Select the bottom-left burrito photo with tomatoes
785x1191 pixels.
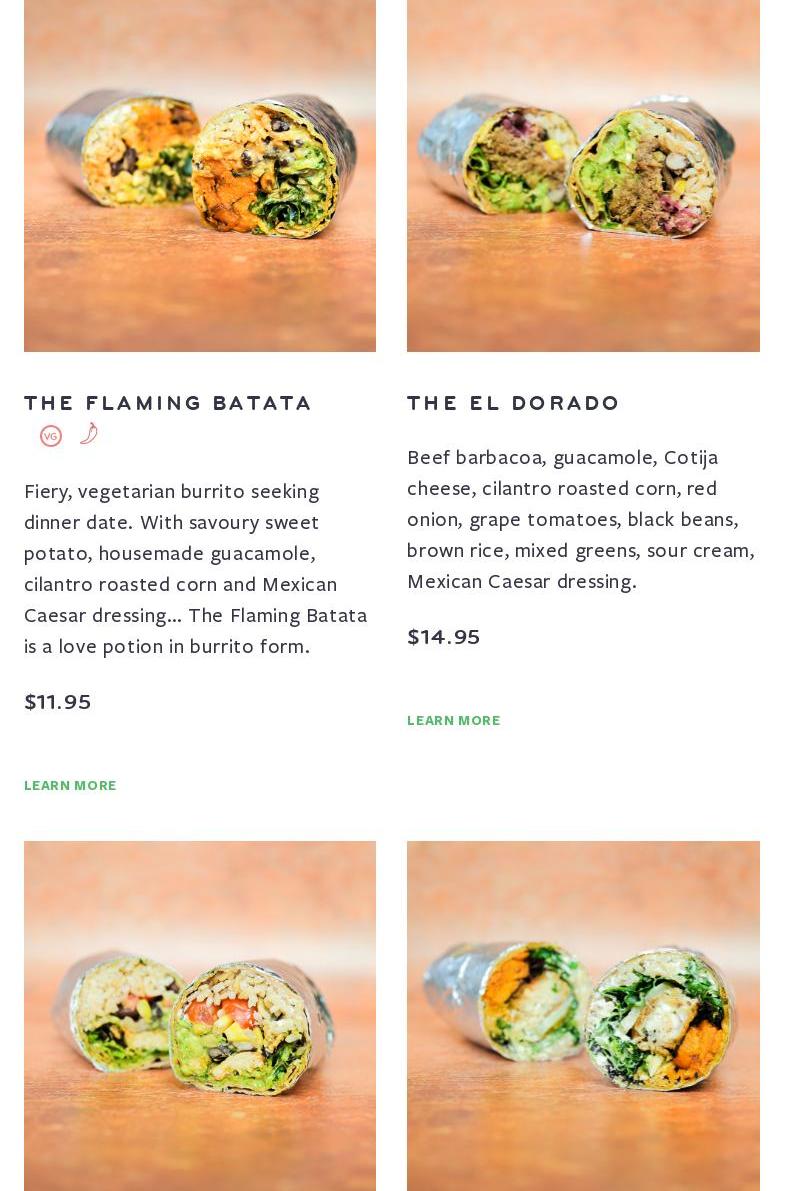(x=200, y=1015)
